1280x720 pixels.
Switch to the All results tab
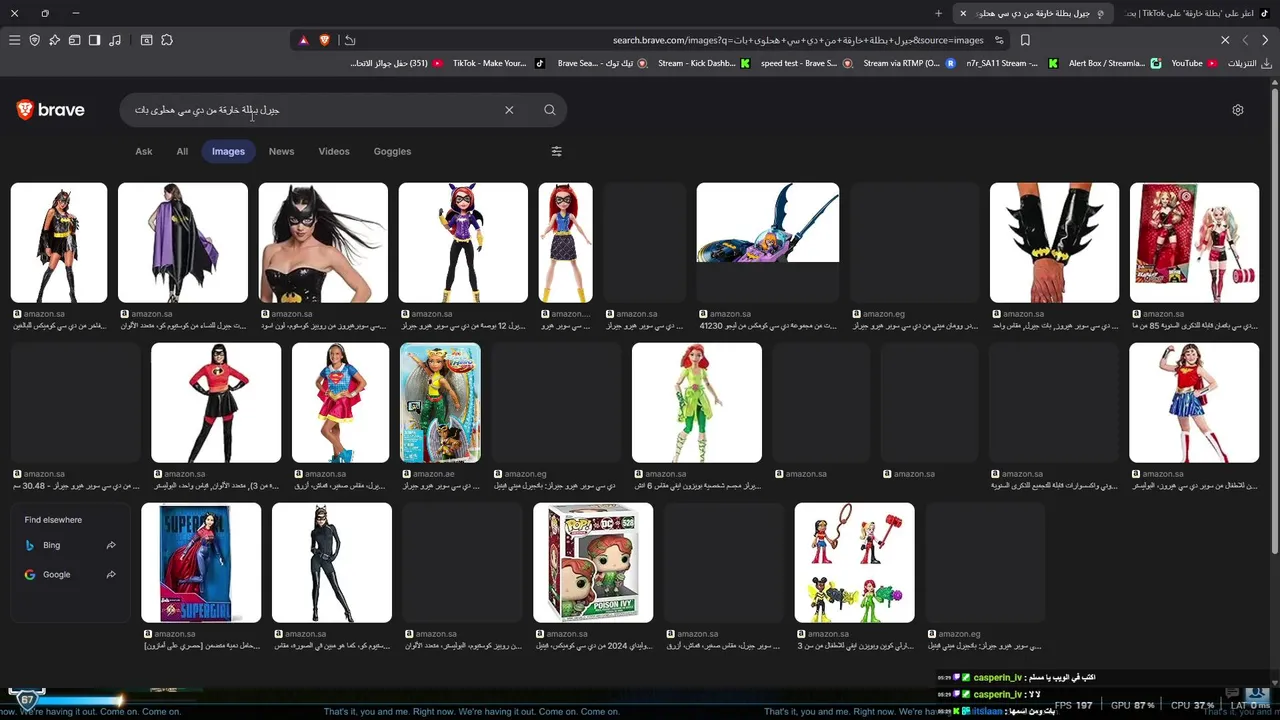(182, 151)
